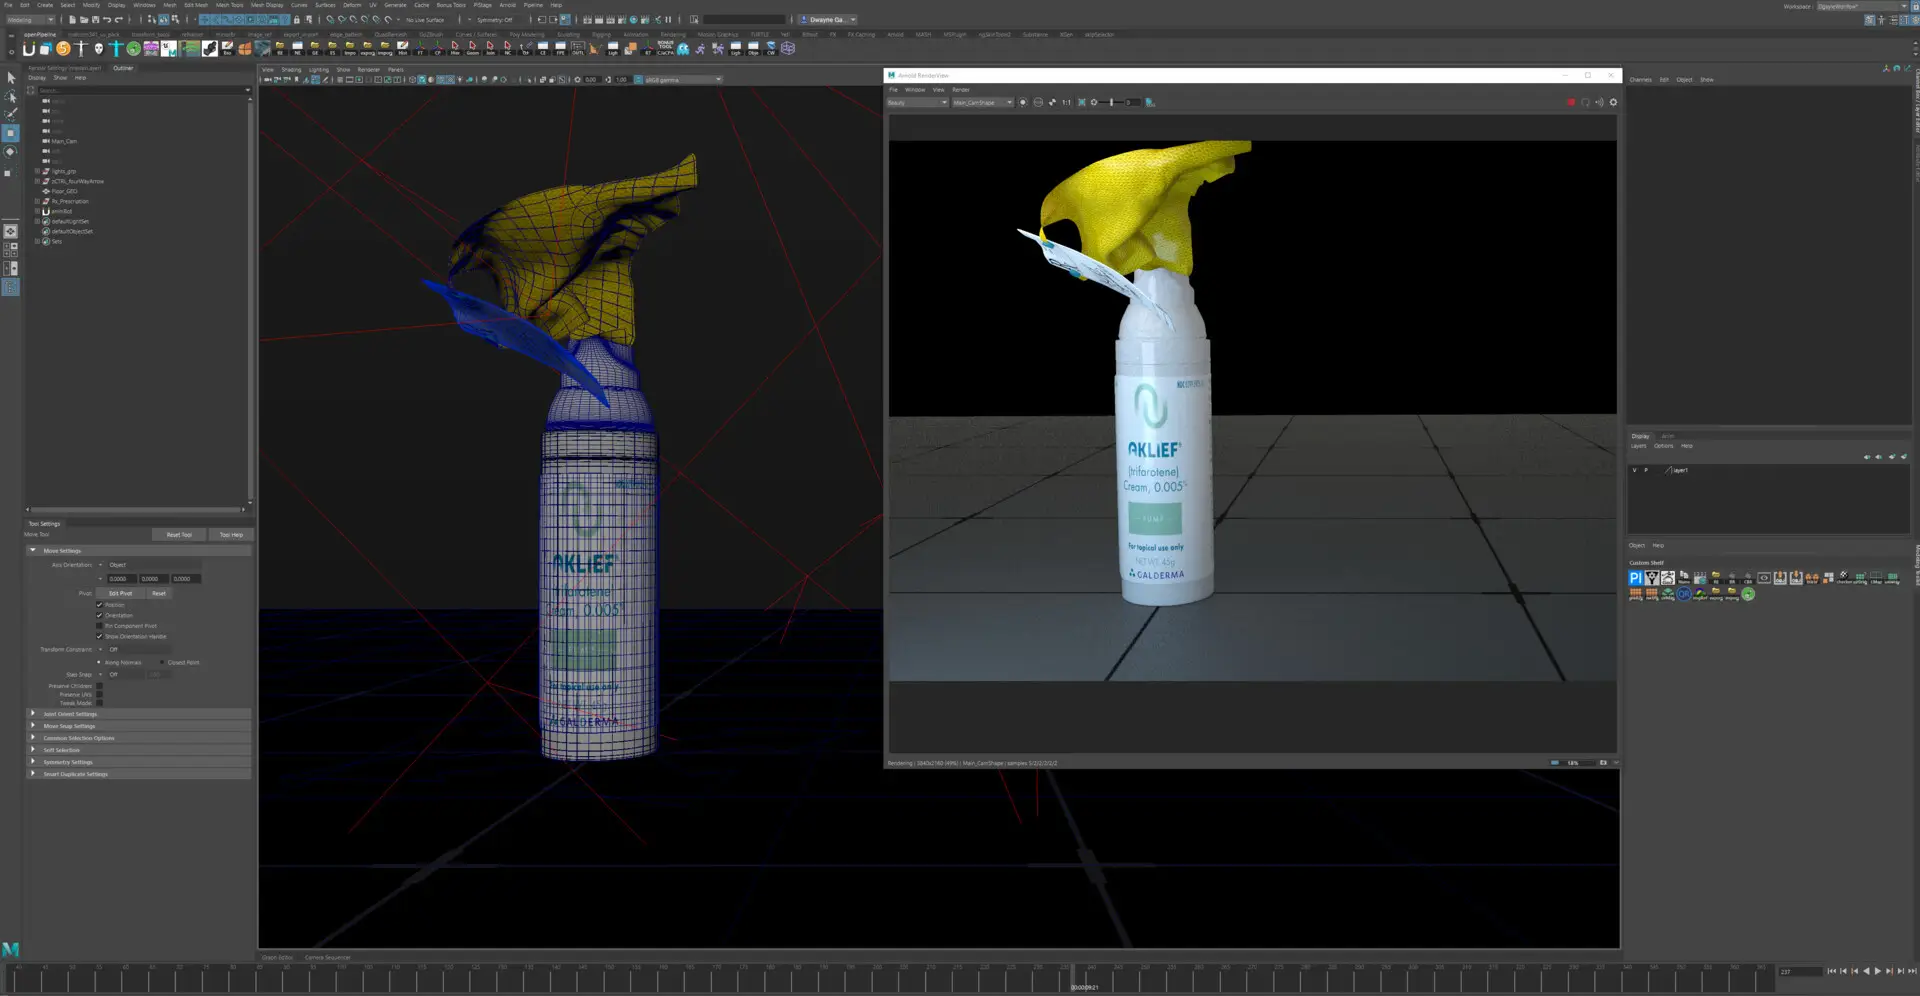This screenshot has height=996, width=1920.
Task: Click the Reset Tool button
Action: click(179, 535)
